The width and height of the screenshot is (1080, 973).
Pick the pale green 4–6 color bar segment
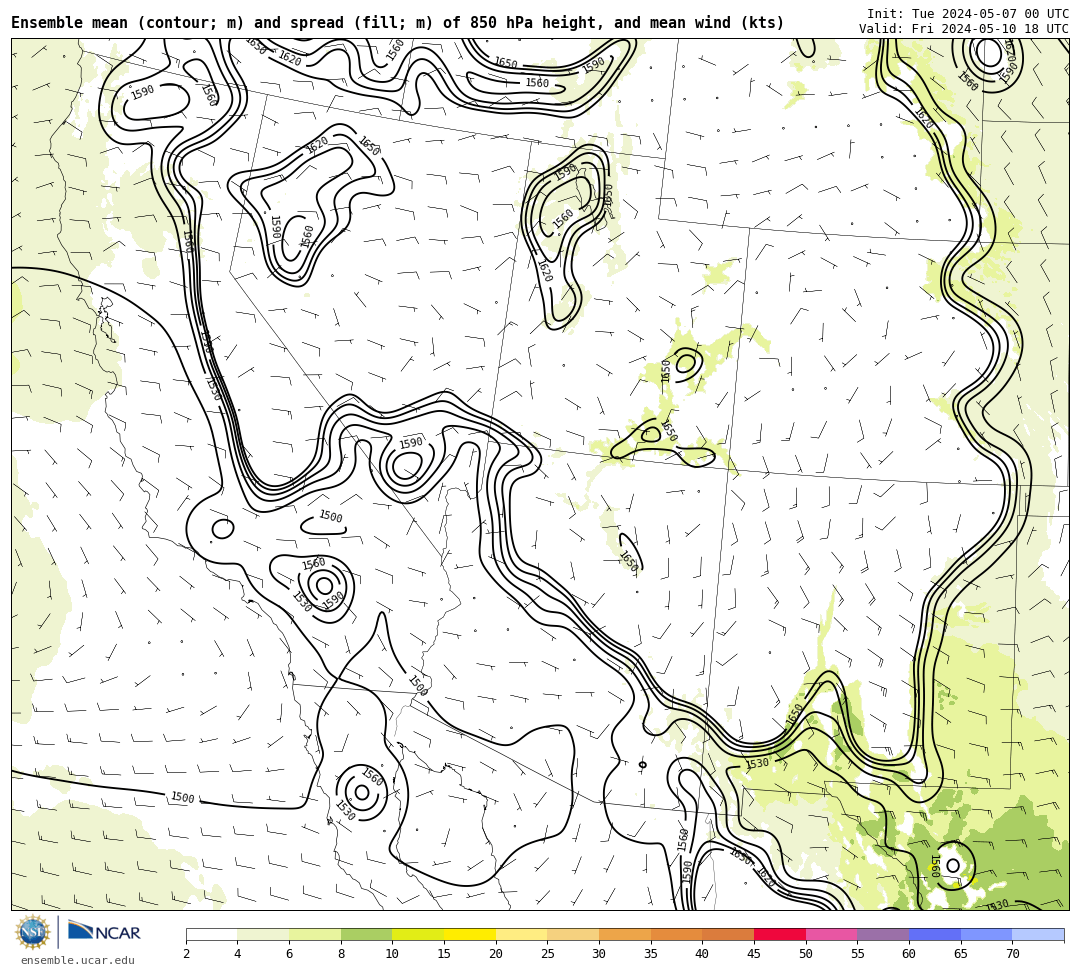(263, 934)
